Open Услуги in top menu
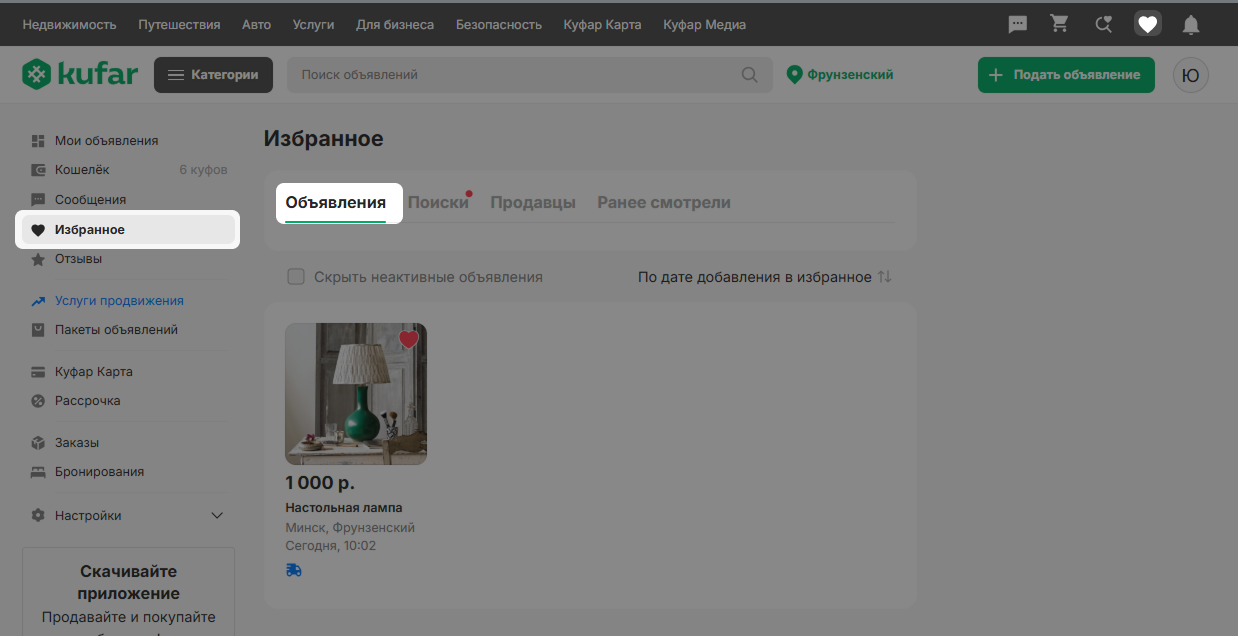 coord(313,24)
